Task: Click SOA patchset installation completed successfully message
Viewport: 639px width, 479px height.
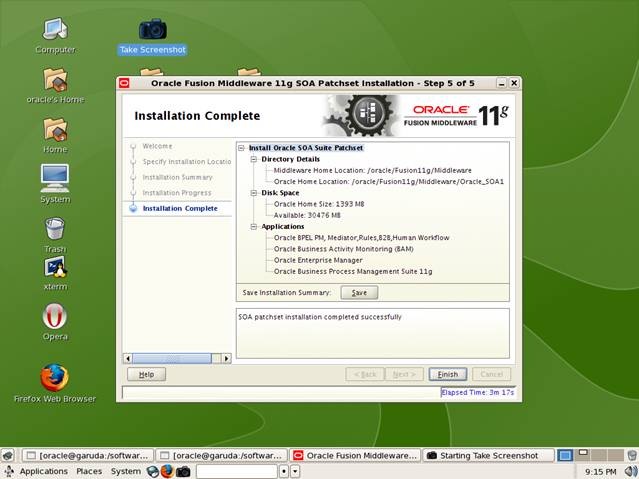Action: coord(320,317)
